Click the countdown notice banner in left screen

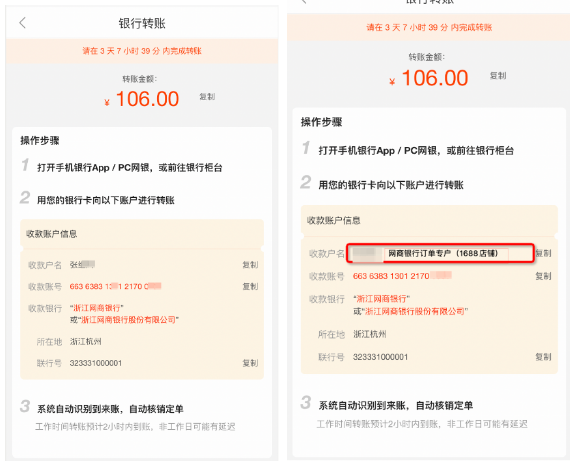[142, 51]
